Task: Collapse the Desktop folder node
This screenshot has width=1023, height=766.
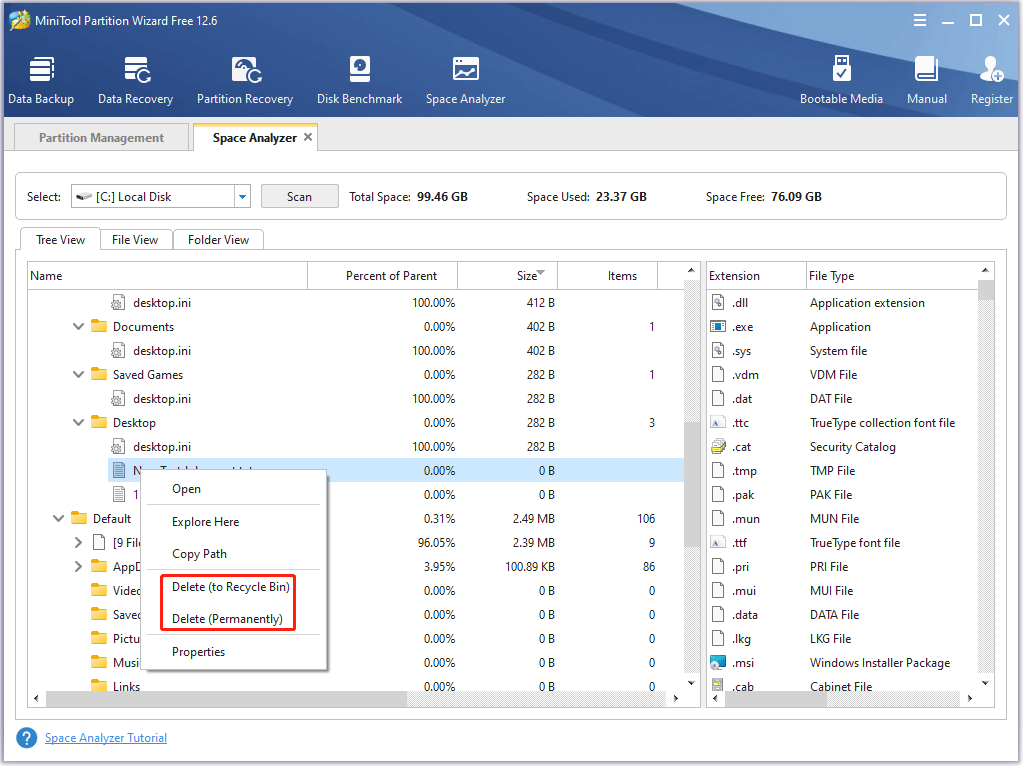Action: (x=78, y=422)
